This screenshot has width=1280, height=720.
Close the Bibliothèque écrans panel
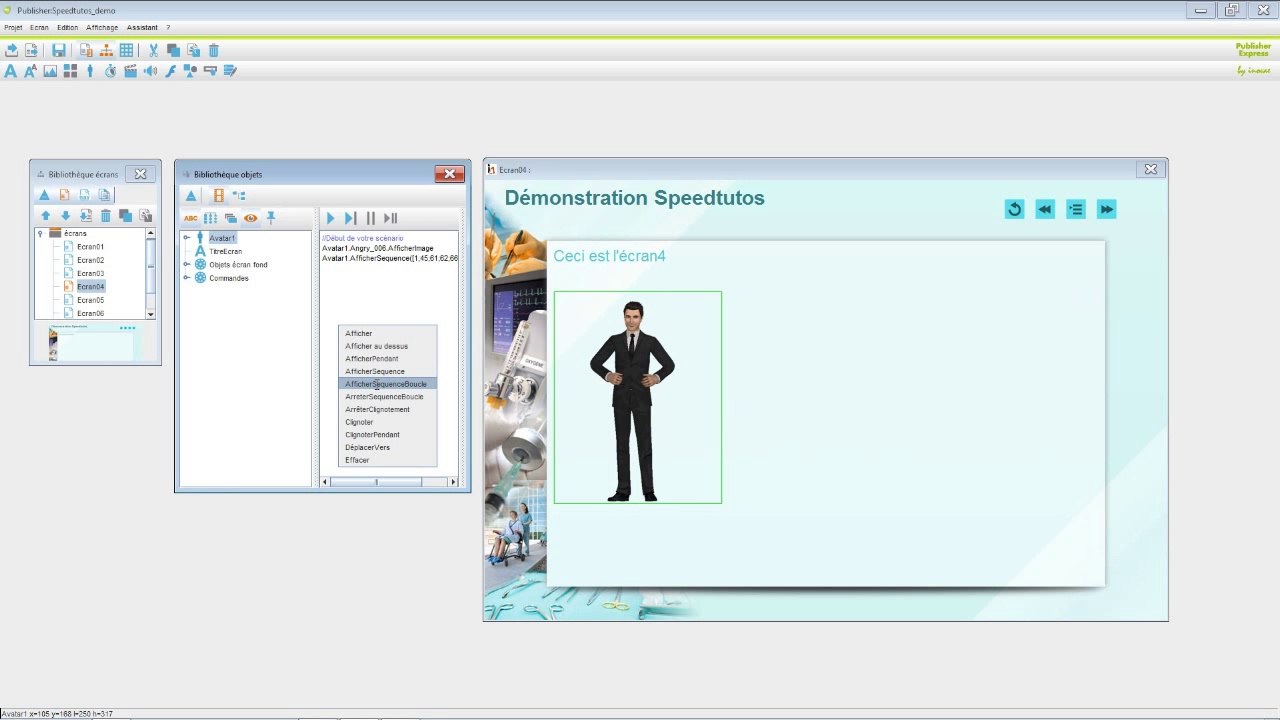point(140,174)
